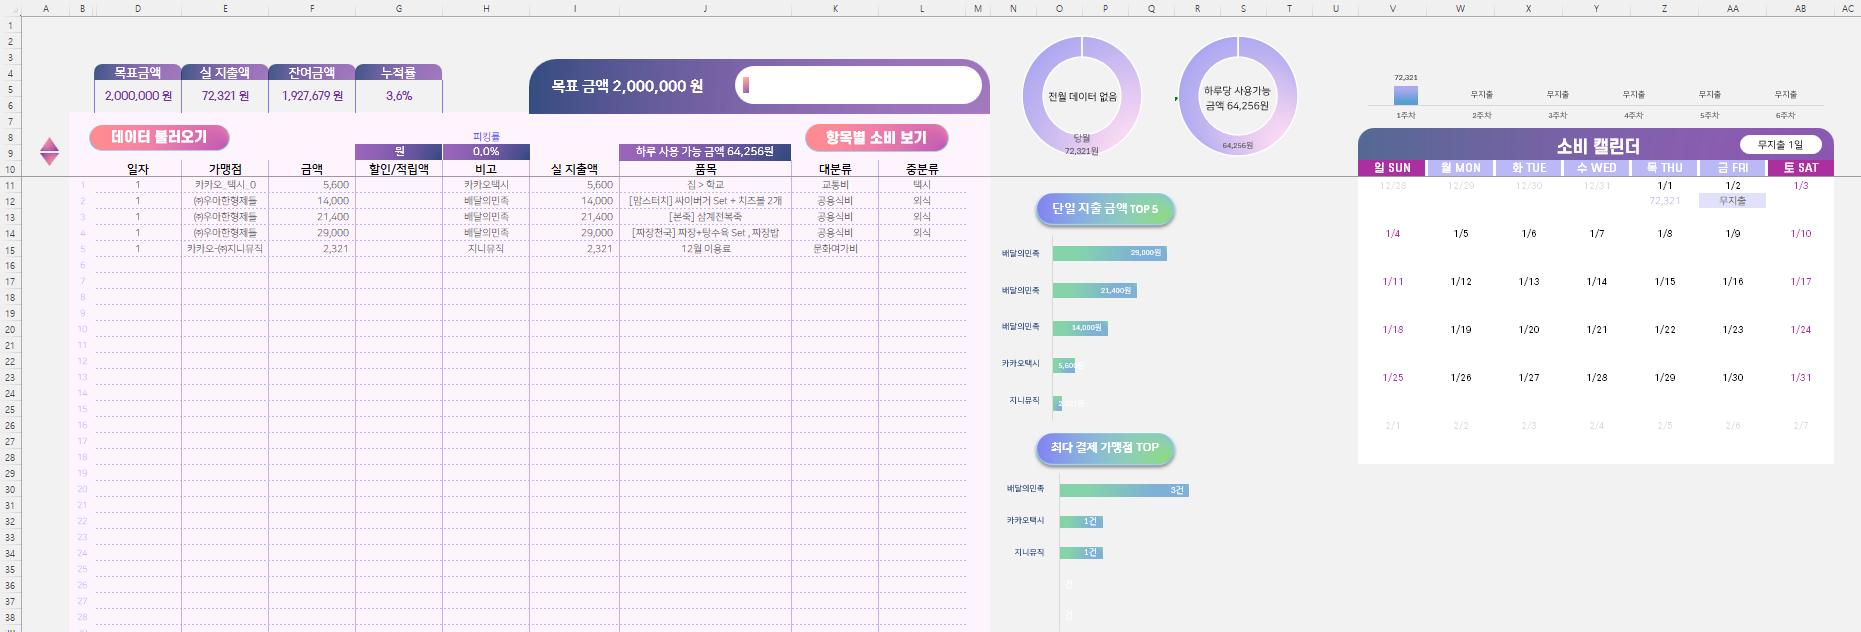Click the 1주차 bar in weekly chart
Viewport: 1861px width, 632px height.
(1406, 95)
